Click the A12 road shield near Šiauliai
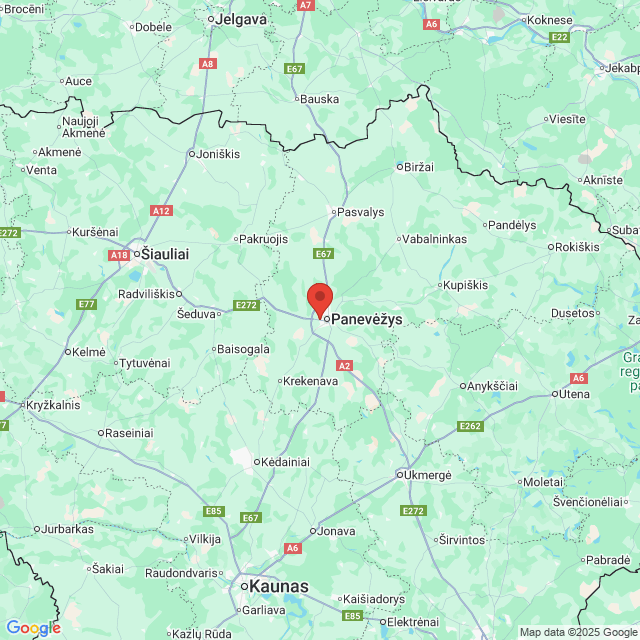The height and width of the screenshot is (640, 640). point(161,211)
